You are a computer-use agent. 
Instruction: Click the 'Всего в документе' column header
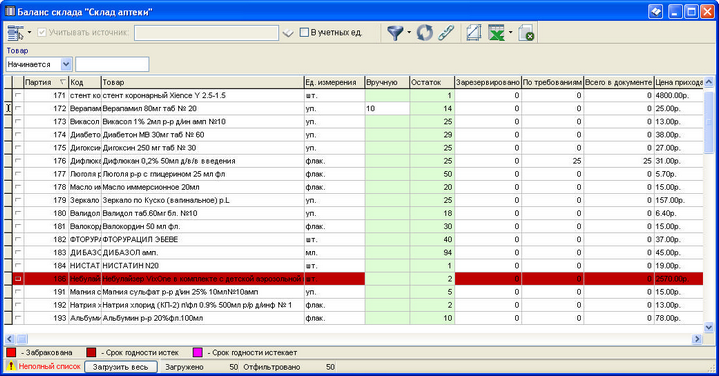click(619, 82)
